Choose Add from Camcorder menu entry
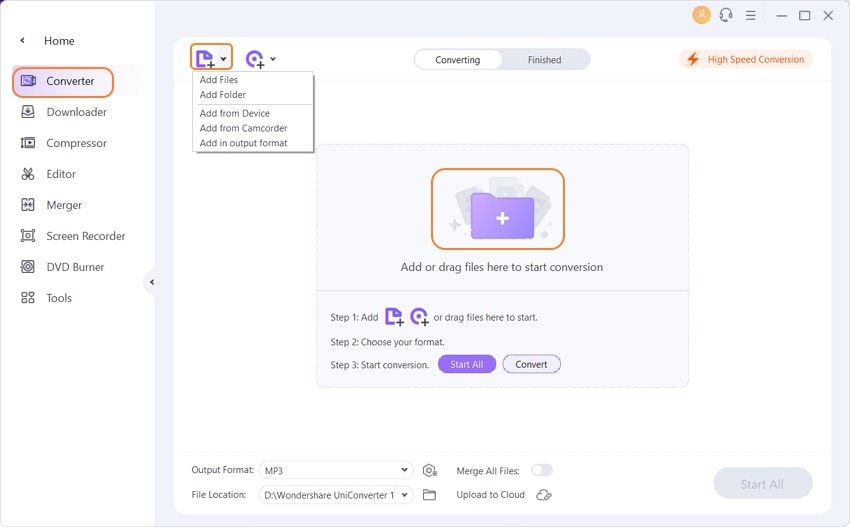 pyautogui.click(x=243, y=128)
